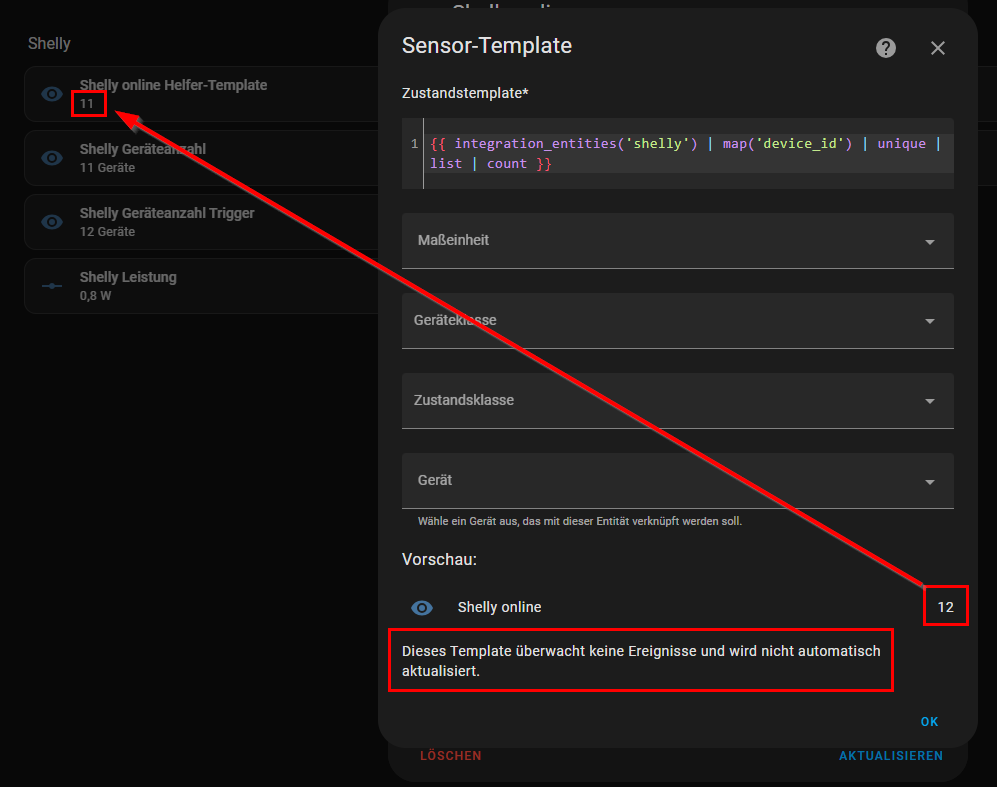Click the sensor icon of Shelly Leistung
The width and height of the screenshot is (997, 787).
pyautogui.click(x=52, y=286)
